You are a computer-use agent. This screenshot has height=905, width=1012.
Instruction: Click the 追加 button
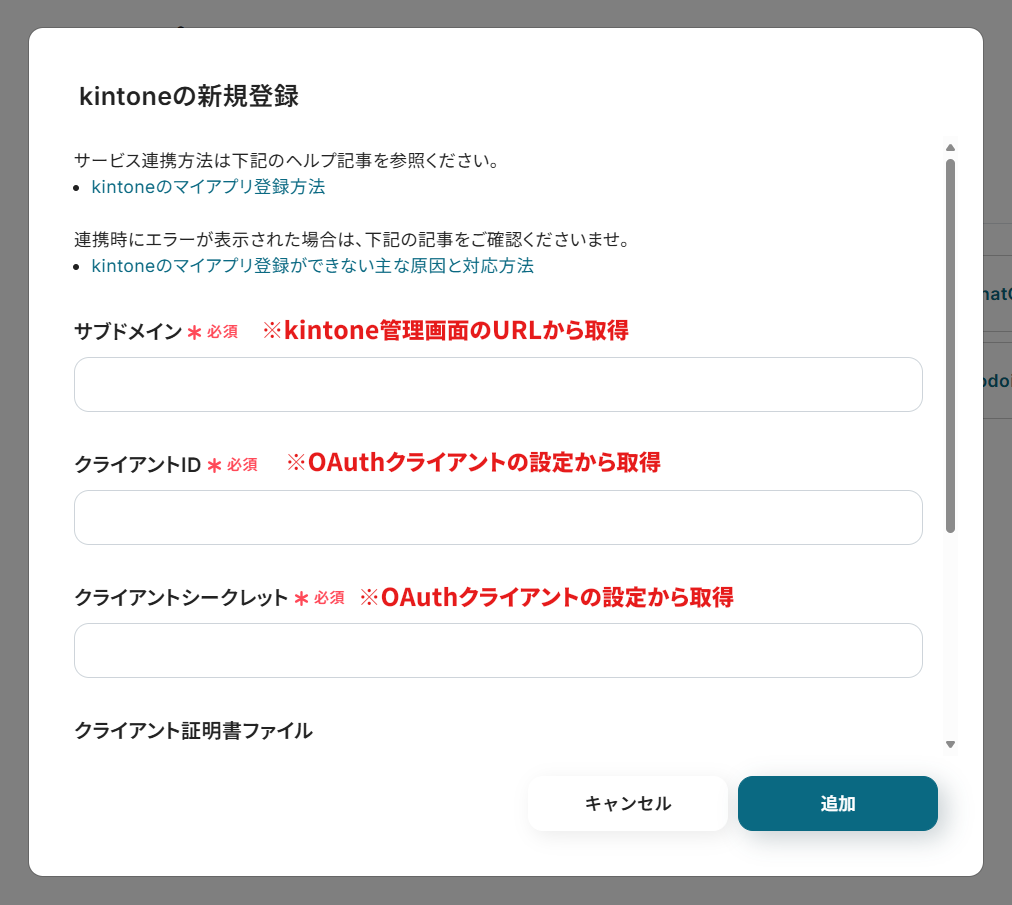838,804
